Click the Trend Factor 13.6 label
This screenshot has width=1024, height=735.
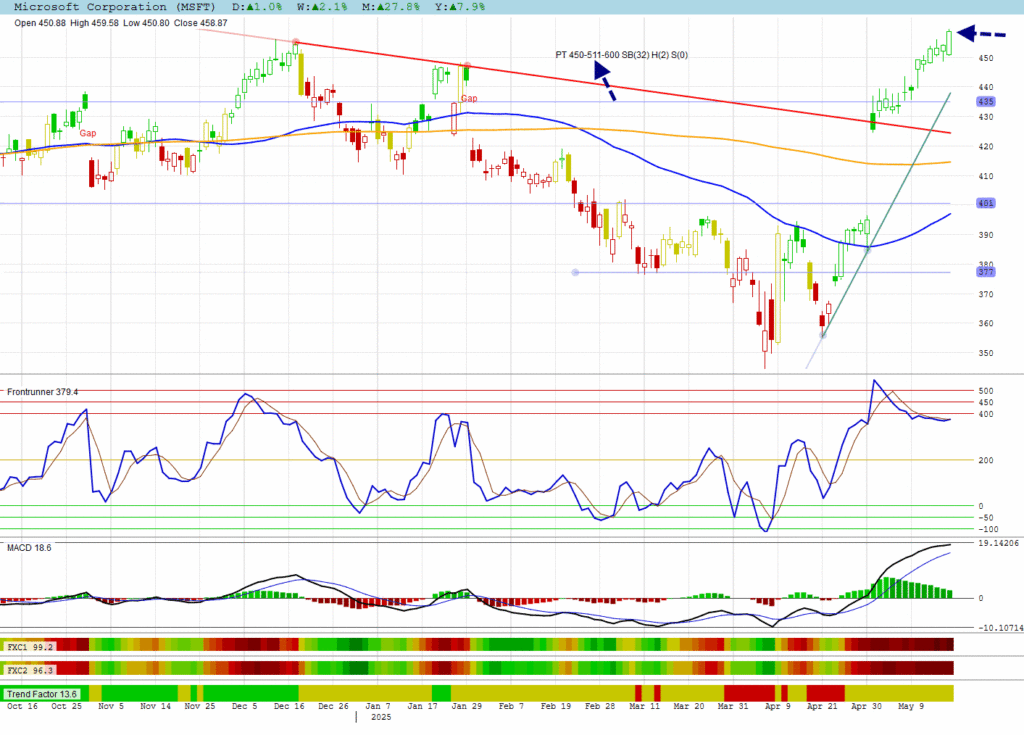click(42, 694)
